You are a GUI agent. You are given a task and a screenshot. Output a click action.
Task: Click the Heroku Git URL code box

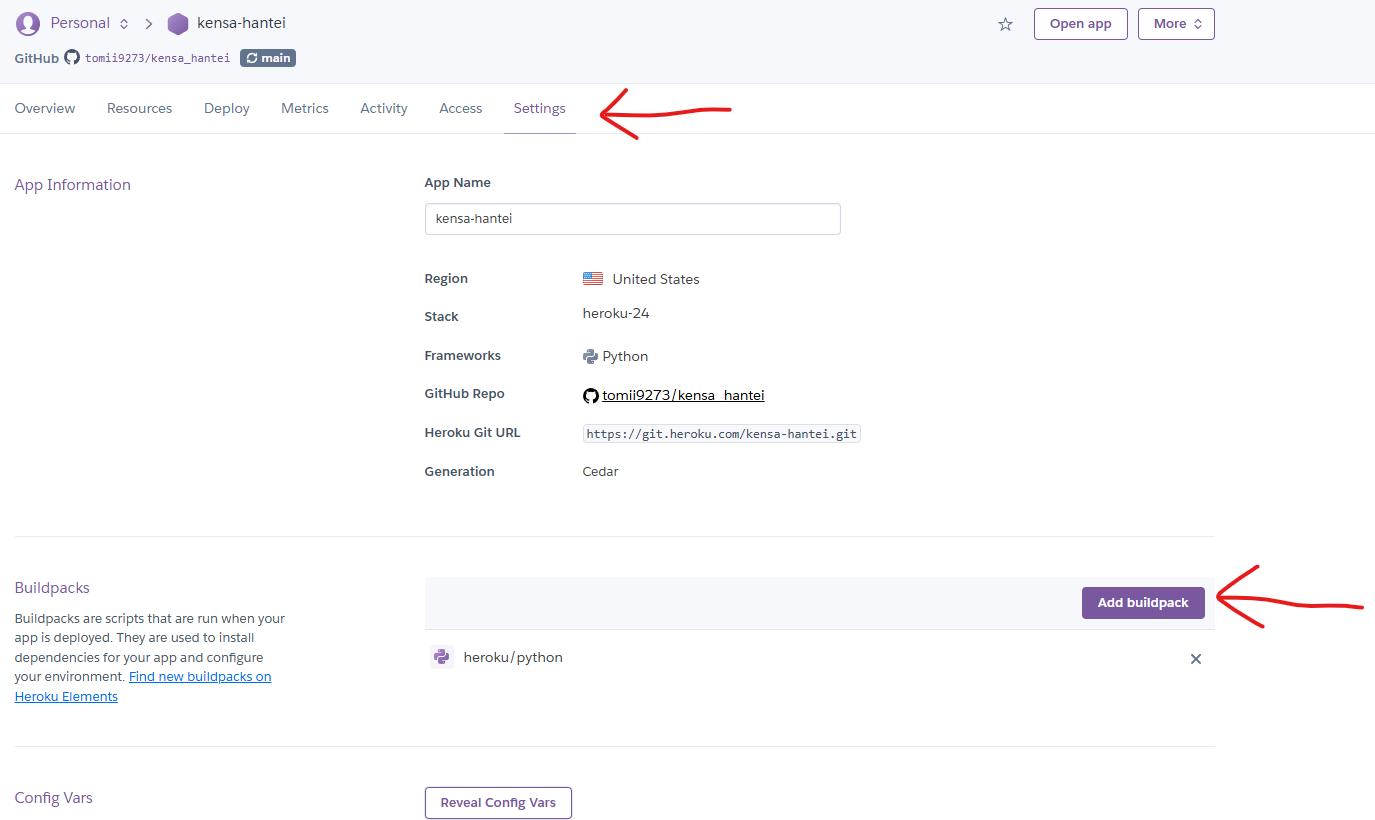(722, 434)
